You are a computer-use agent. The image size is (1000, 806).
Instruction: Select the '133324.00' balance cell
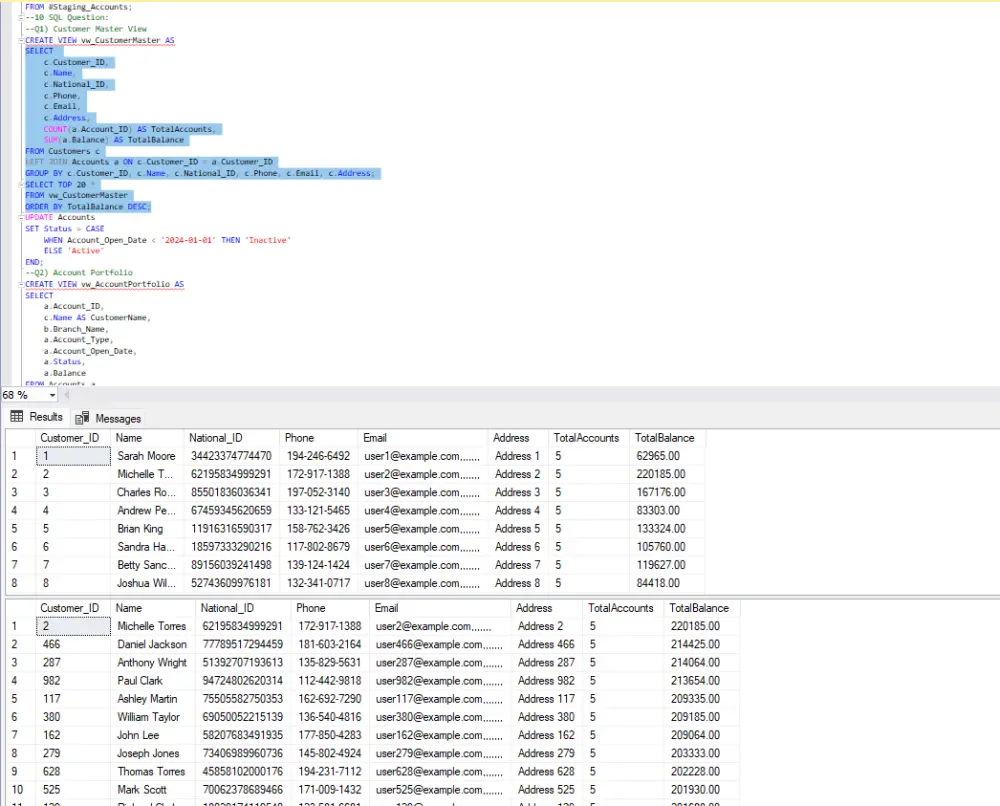click(667, 529)
